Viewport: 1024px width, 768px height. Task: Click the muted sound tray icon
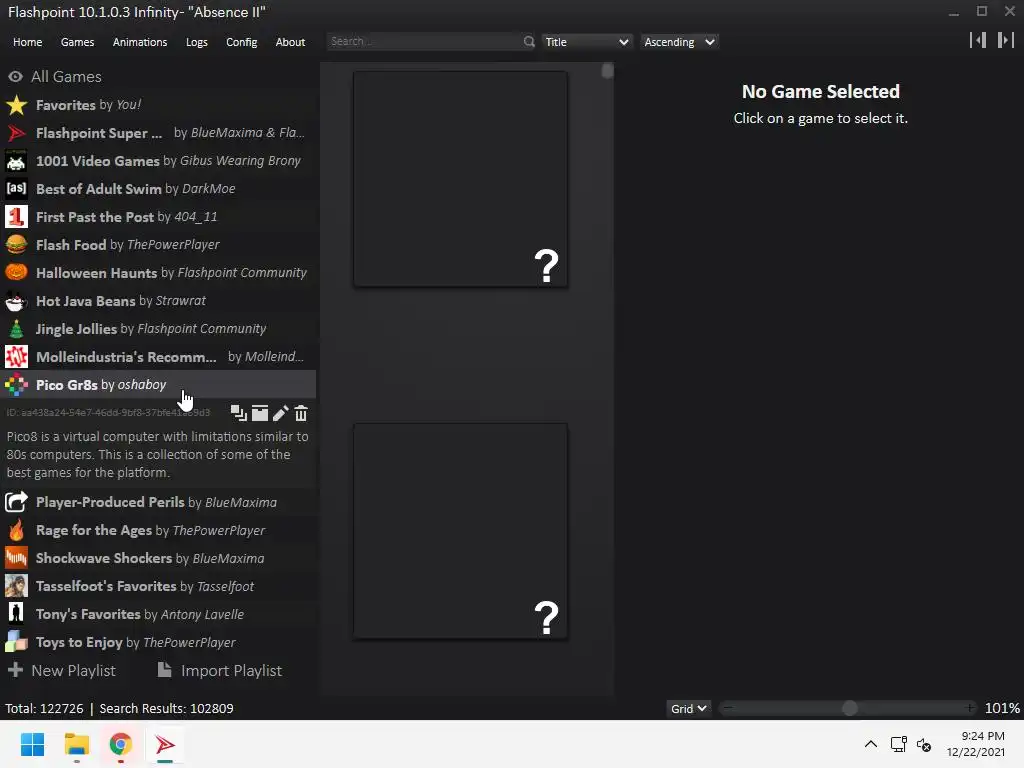click(x=924, y=744)
